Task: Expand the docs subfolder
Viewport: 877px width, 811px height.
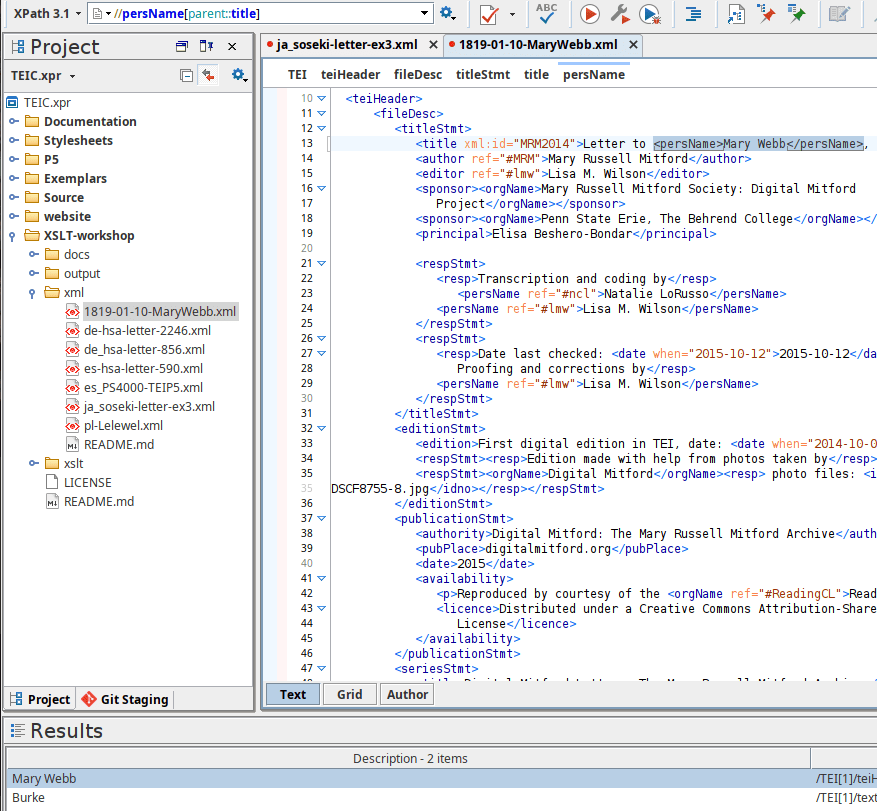Action: click(x=34, y=254)
